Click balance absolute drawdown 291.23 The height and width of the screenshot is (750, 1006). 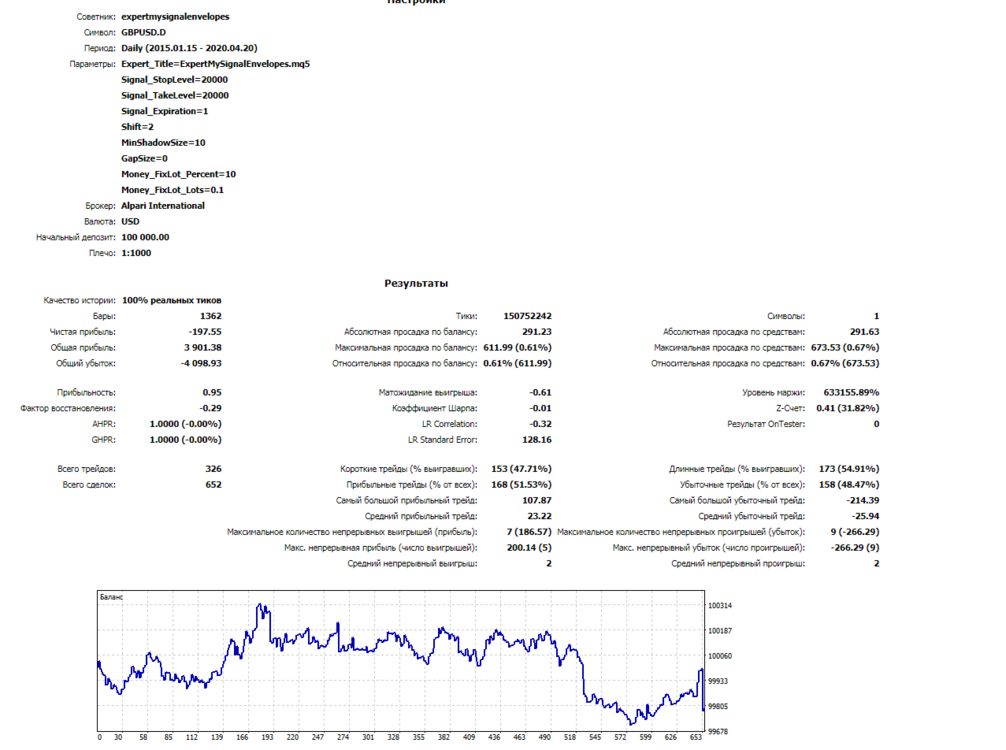[537, 332]
